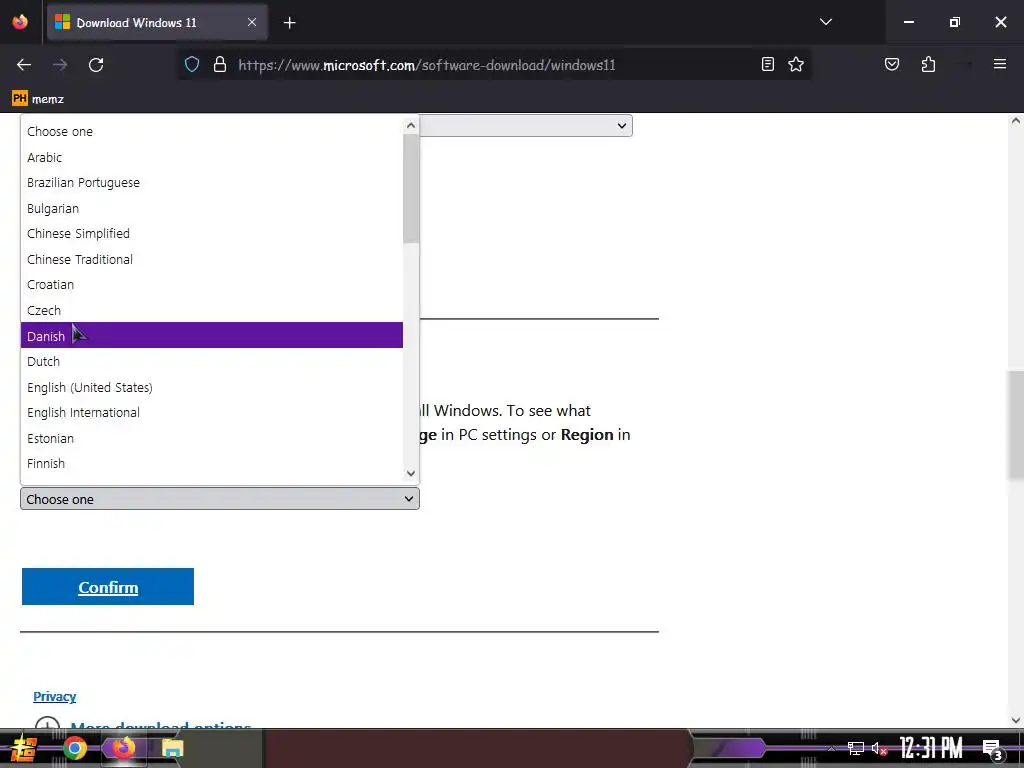The image size is (1024, 768).
Task: Click the Confirm button
Action: coord(108,586)
